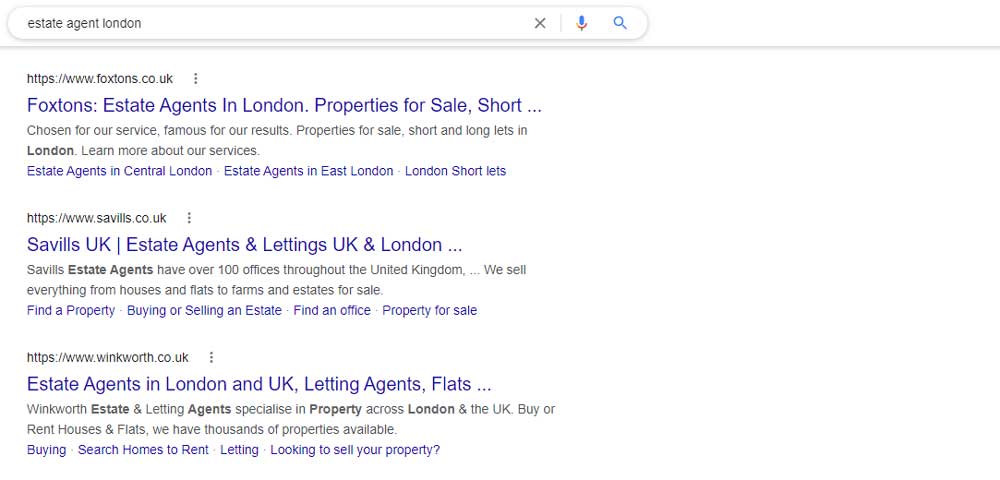Viewport: 1000px width, 480px height.
Task: Visit the 'Estate Agents in Central London' sitelink
Action: click(119, 171)
